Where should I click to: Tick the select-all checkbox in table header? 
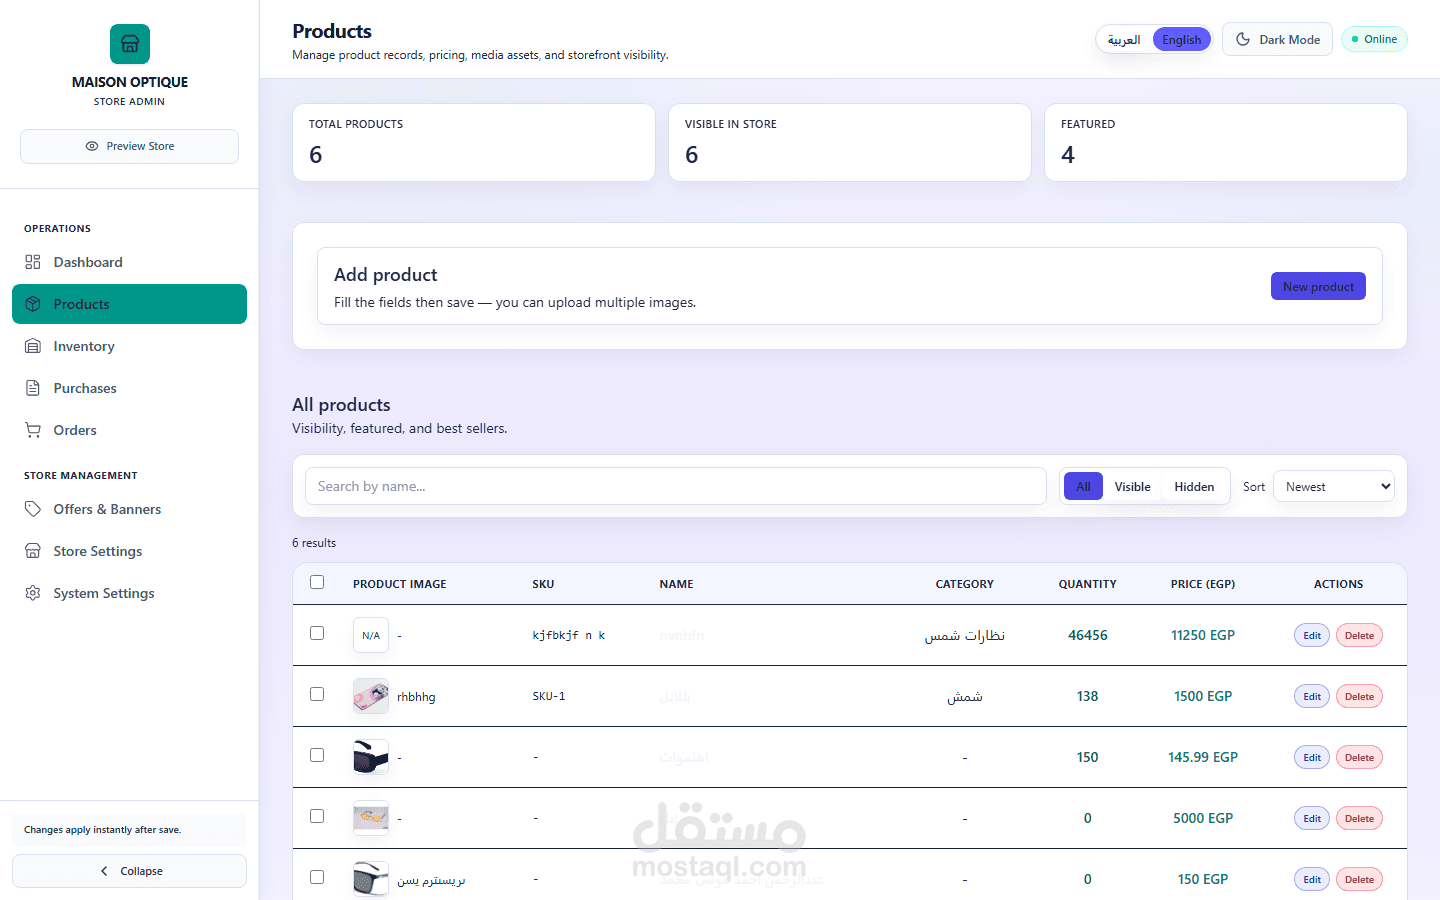click(317, 582)
